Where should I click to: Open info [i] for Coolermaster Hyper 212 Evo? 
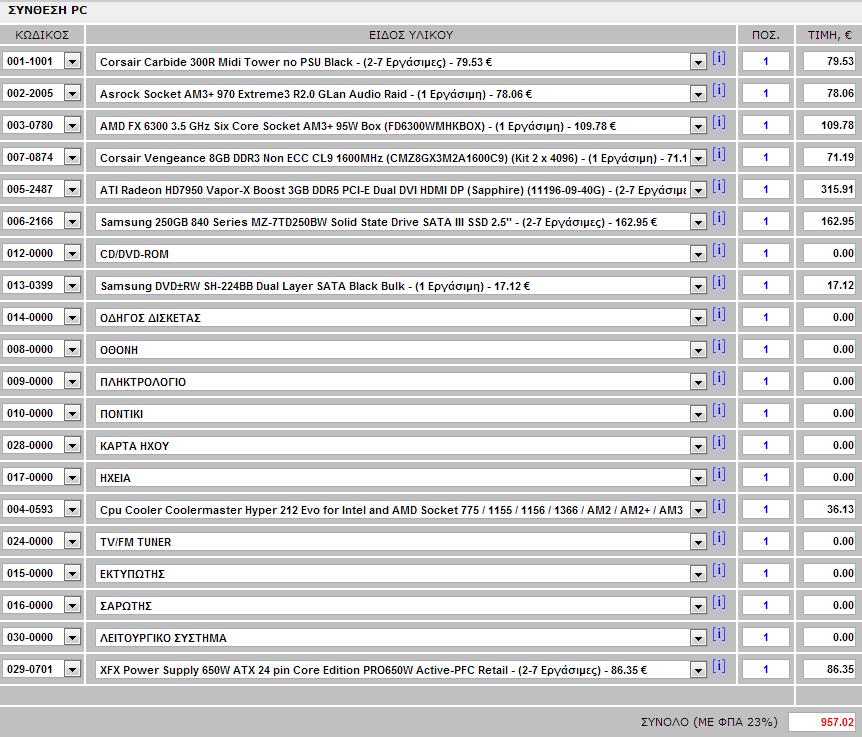pyautogui.click(x=719, y=506)
